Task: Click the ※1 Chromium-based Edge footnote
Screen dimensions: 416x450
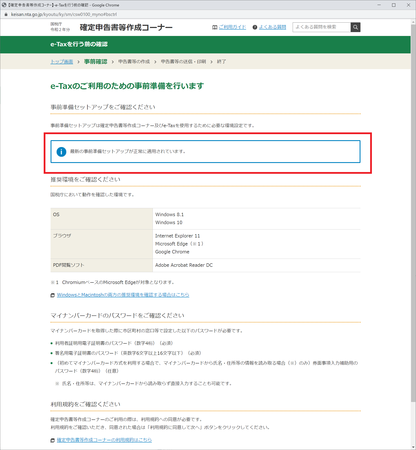Action: [x=112, y=282]
